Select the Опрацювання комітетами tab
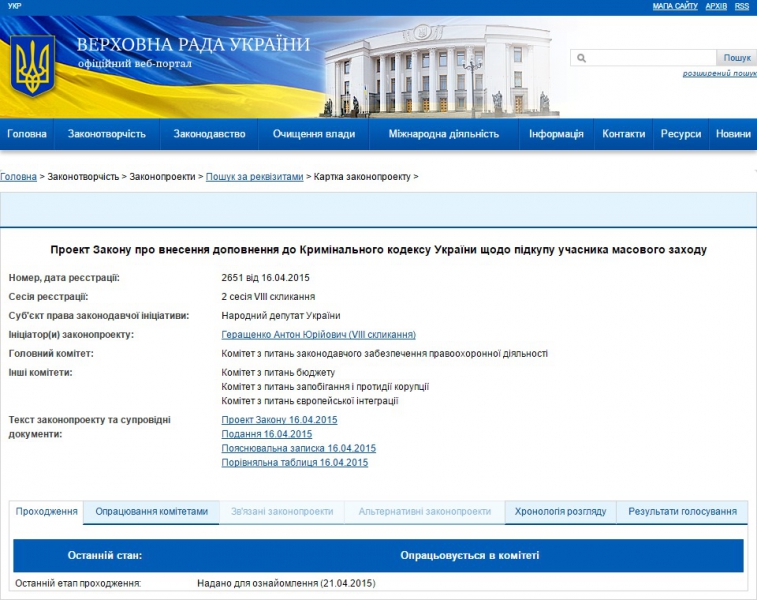Viewport: 757px width, 600px height. point(151,511)
